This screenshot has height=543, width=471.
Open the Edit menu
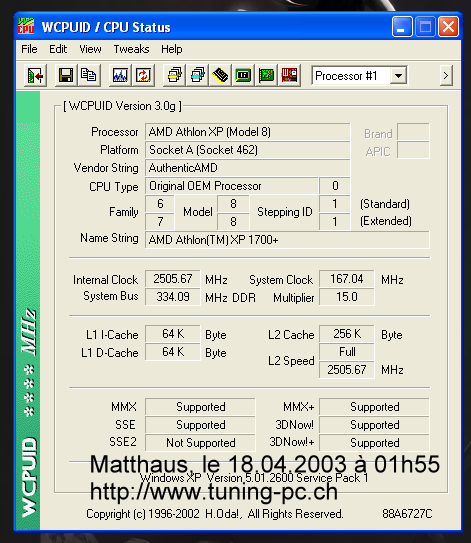coord(58,49)
